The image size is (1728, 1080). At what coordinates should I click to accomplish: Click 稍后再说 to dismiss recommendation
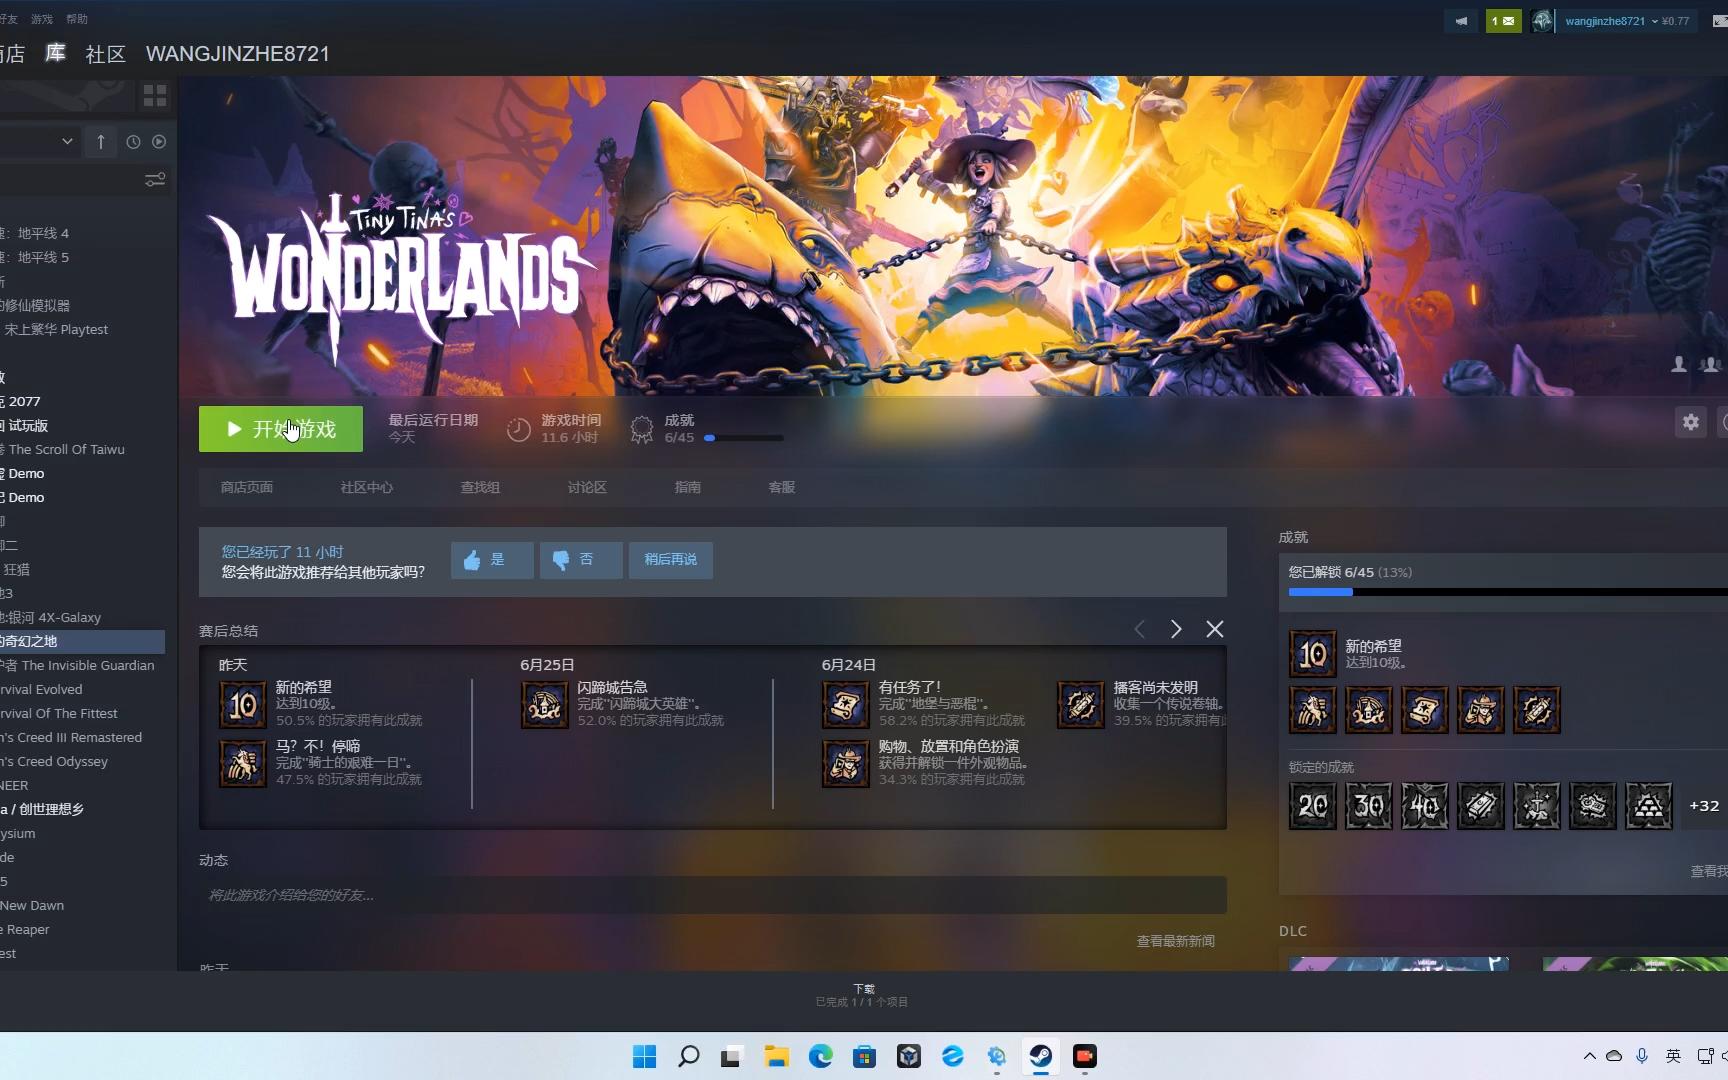pos(671,560)
